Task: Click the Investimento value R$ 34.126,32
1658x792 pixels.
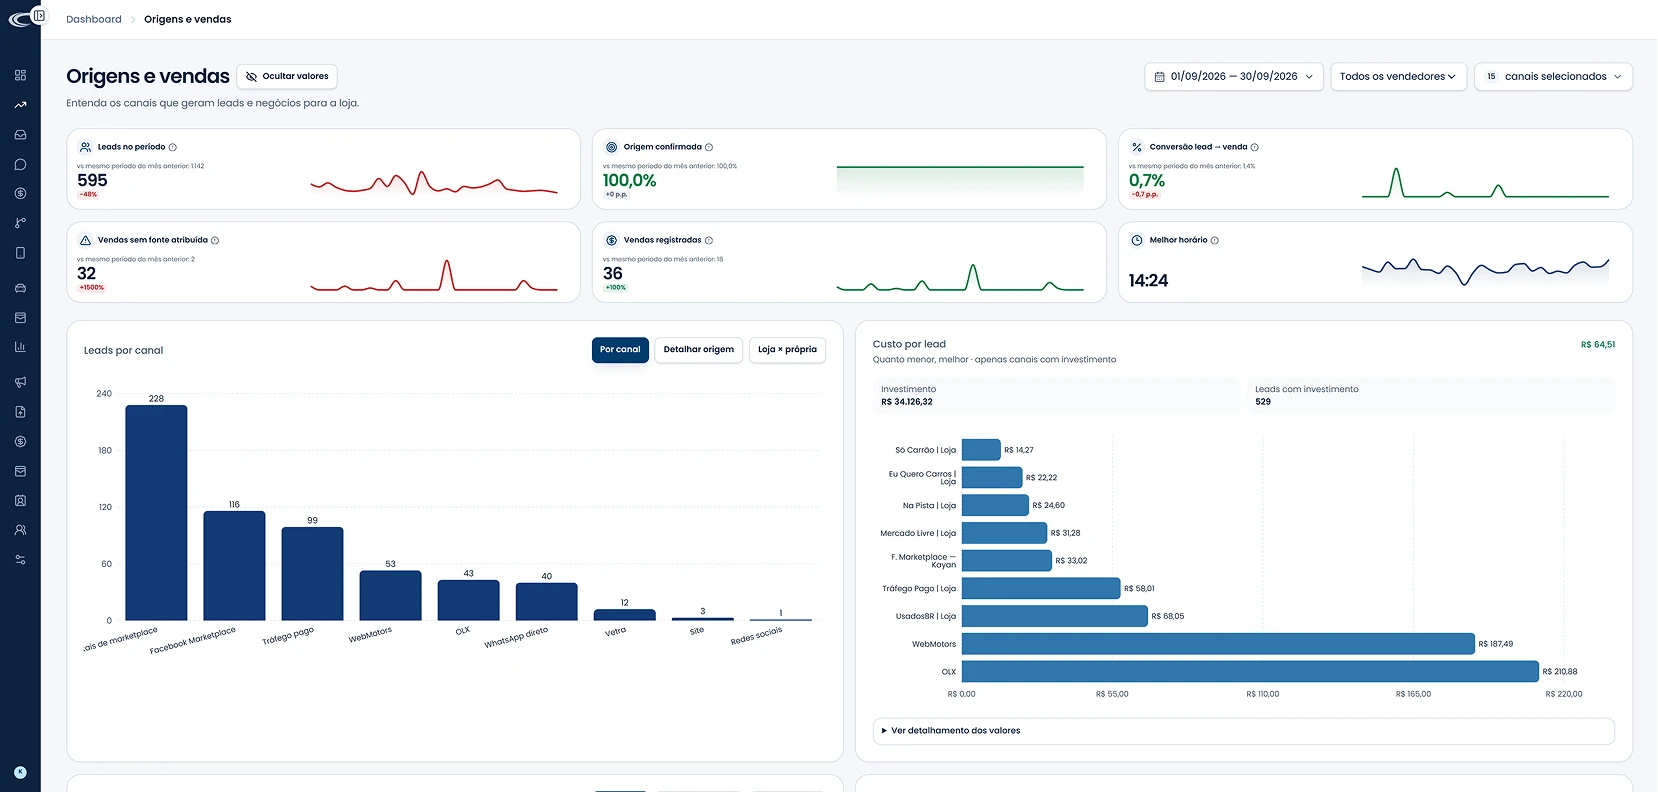Action: pyautogui.click(x=906, y=402)
